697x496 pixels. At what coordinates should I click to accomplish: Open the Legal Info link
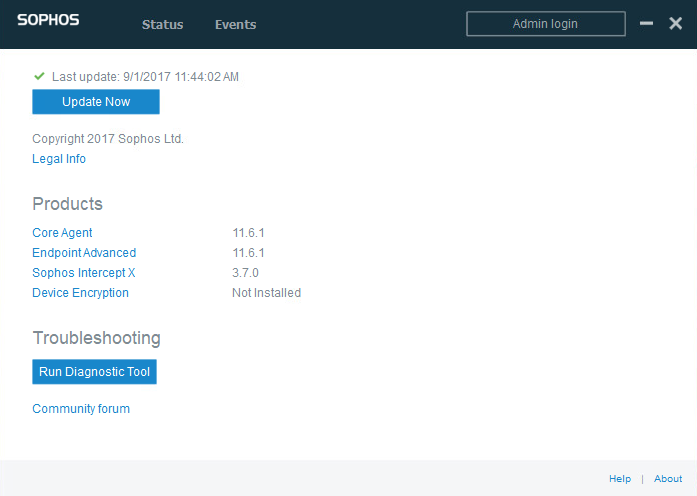(59, 159)
